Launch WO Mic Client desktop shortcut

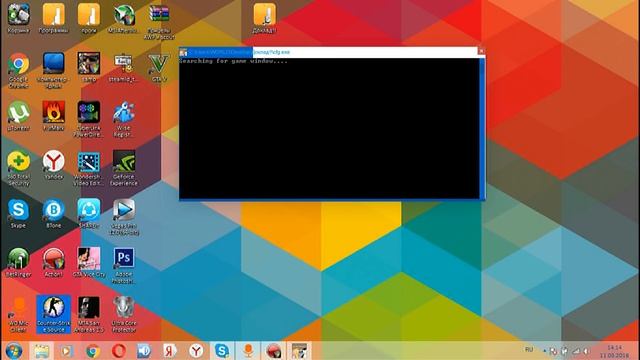click(x=18, y=314)
